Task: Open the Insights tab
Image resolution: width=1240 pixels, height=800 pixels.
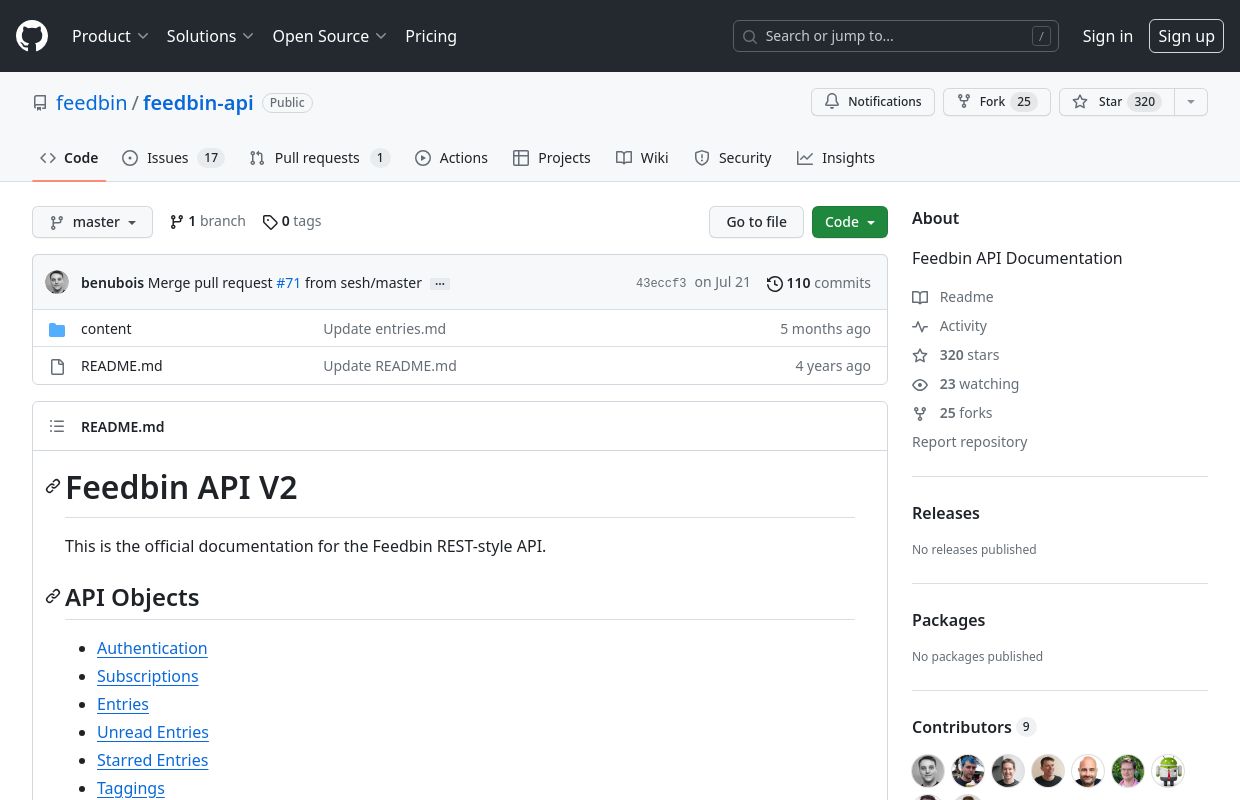Action: coord(836,158)
